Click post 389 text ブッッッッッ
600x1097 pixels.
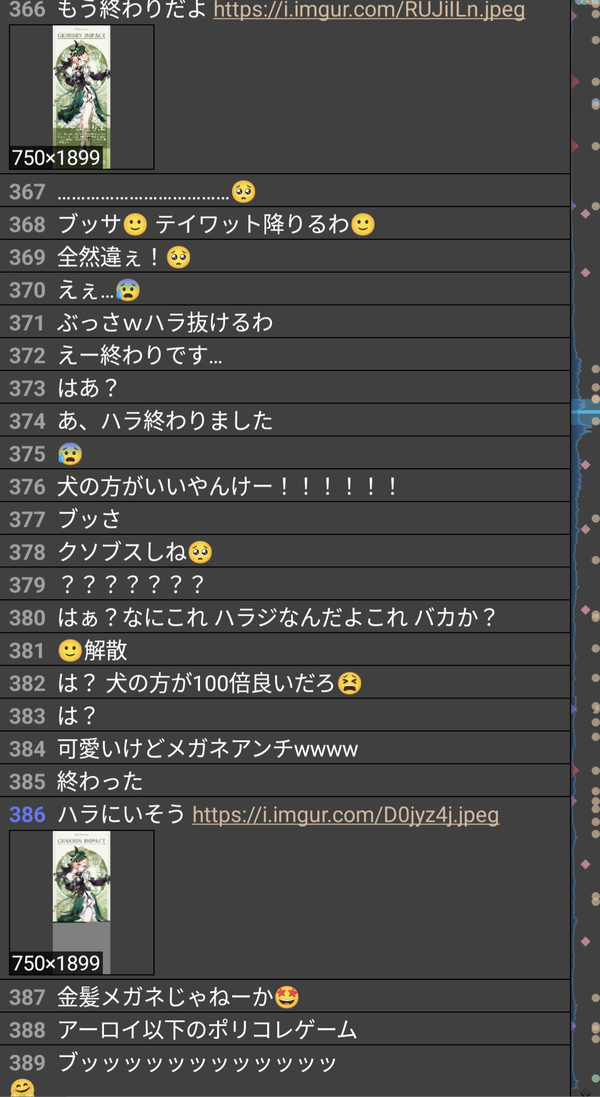click(x=197, y=1064)
